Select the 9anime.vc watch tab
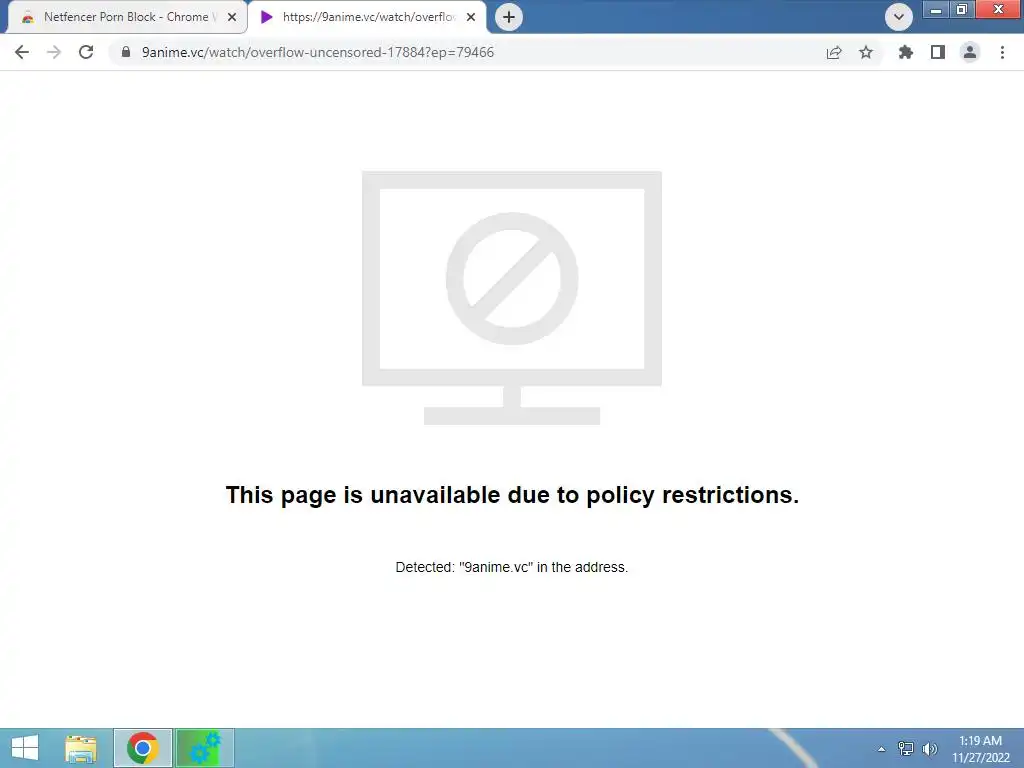 pos(366,17)
